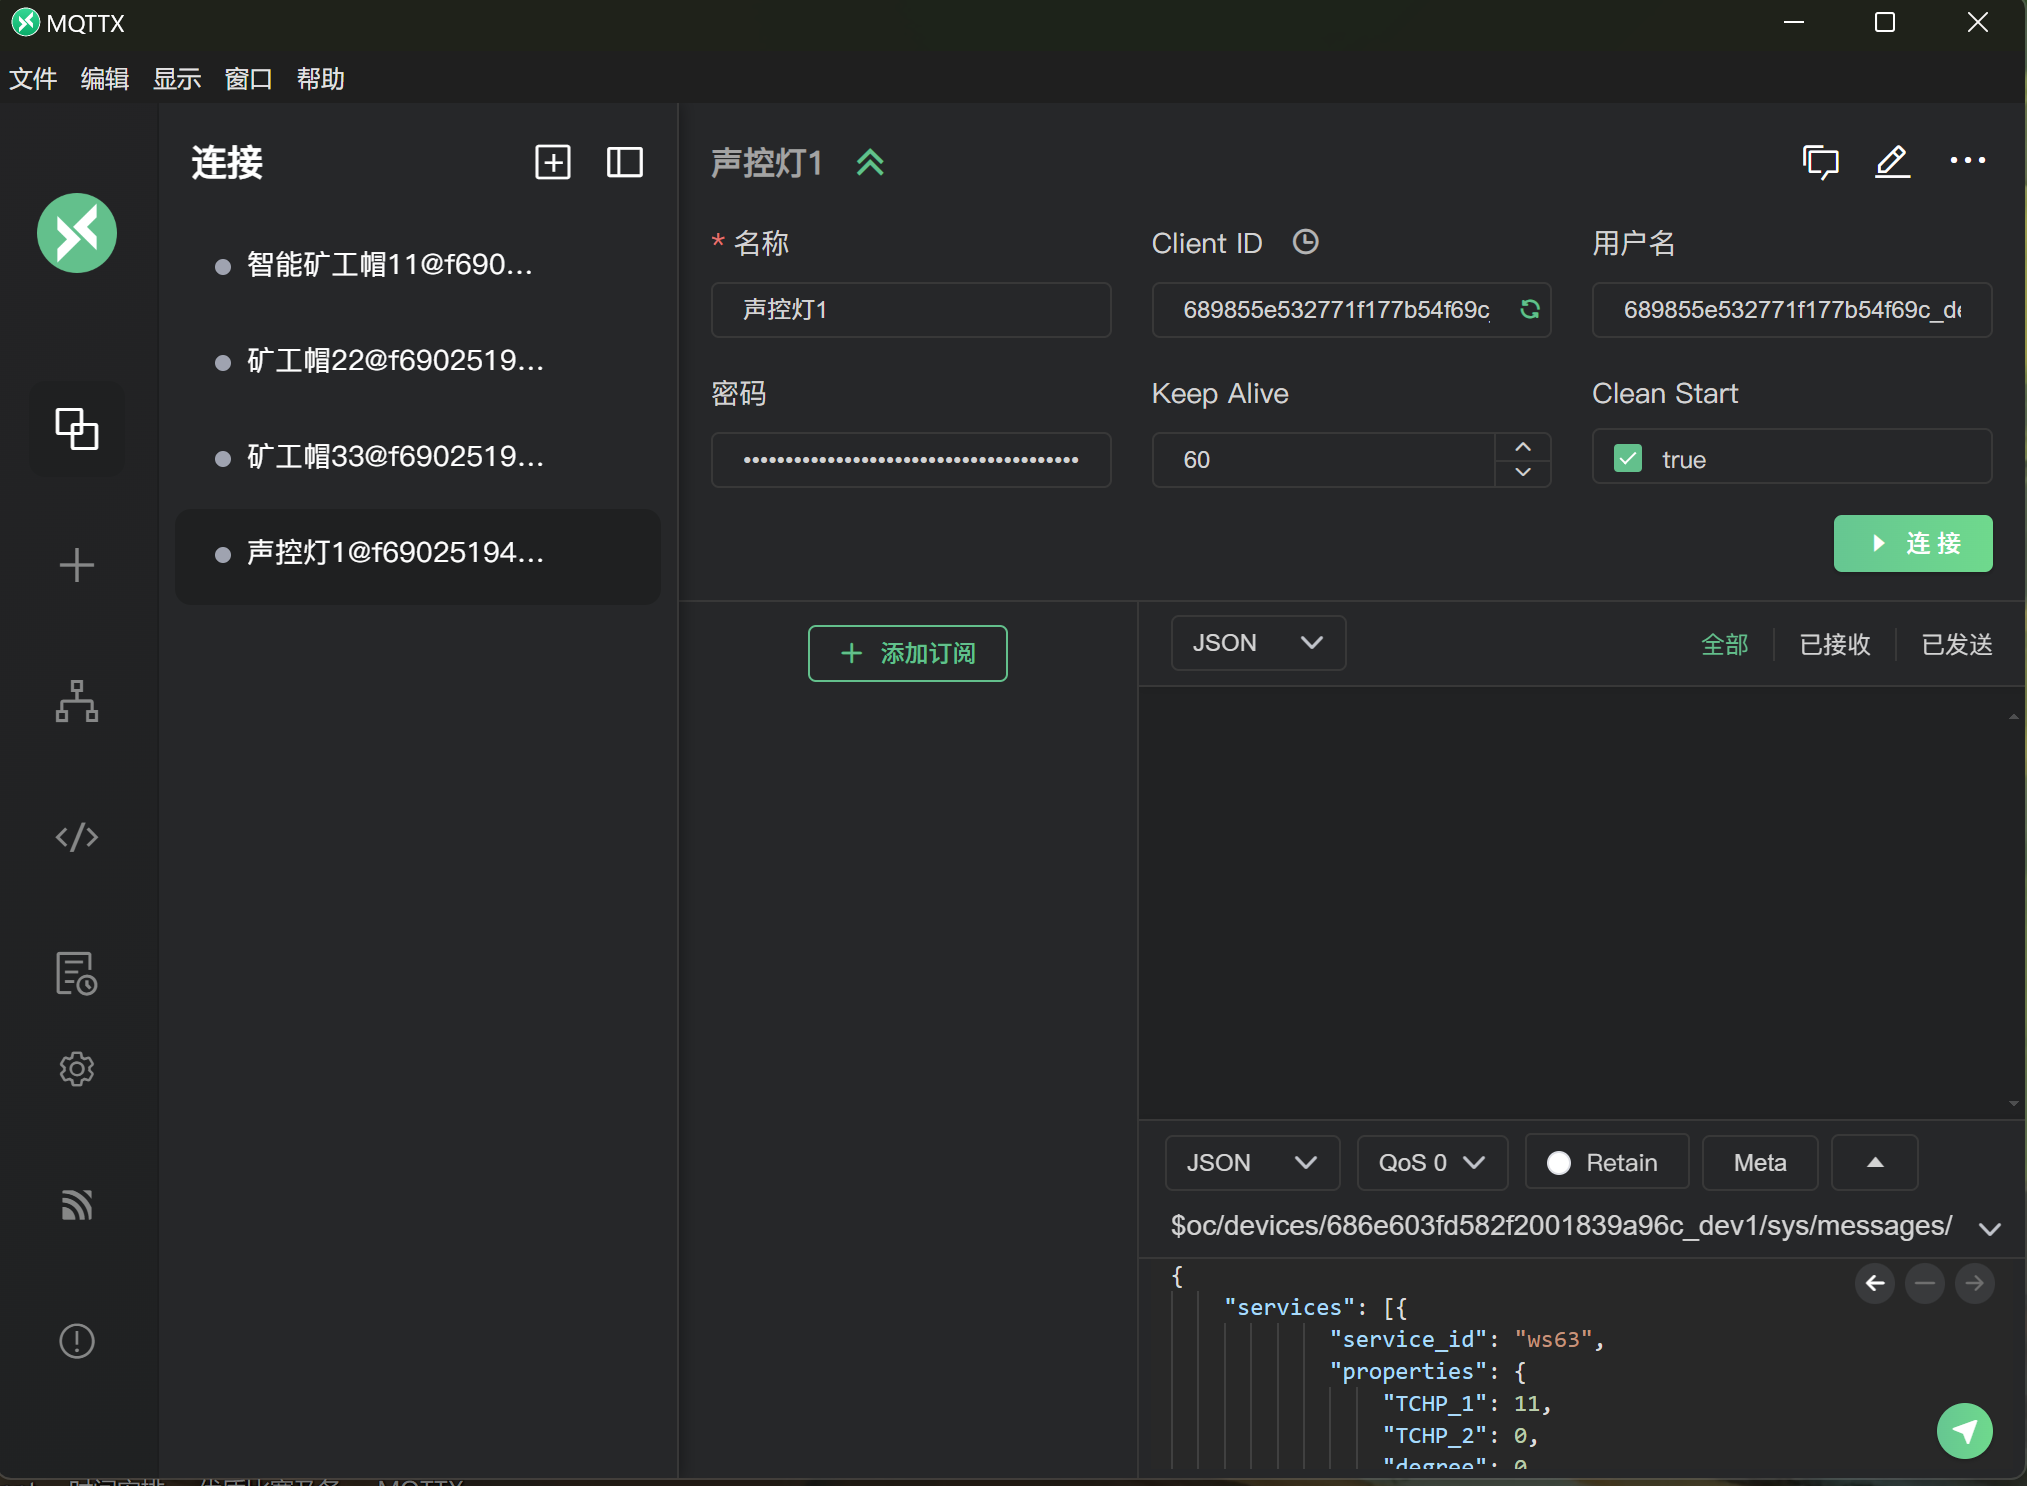Filter by 已发送 messages
This screenshot has height=1486, width=2027.
1957,644
